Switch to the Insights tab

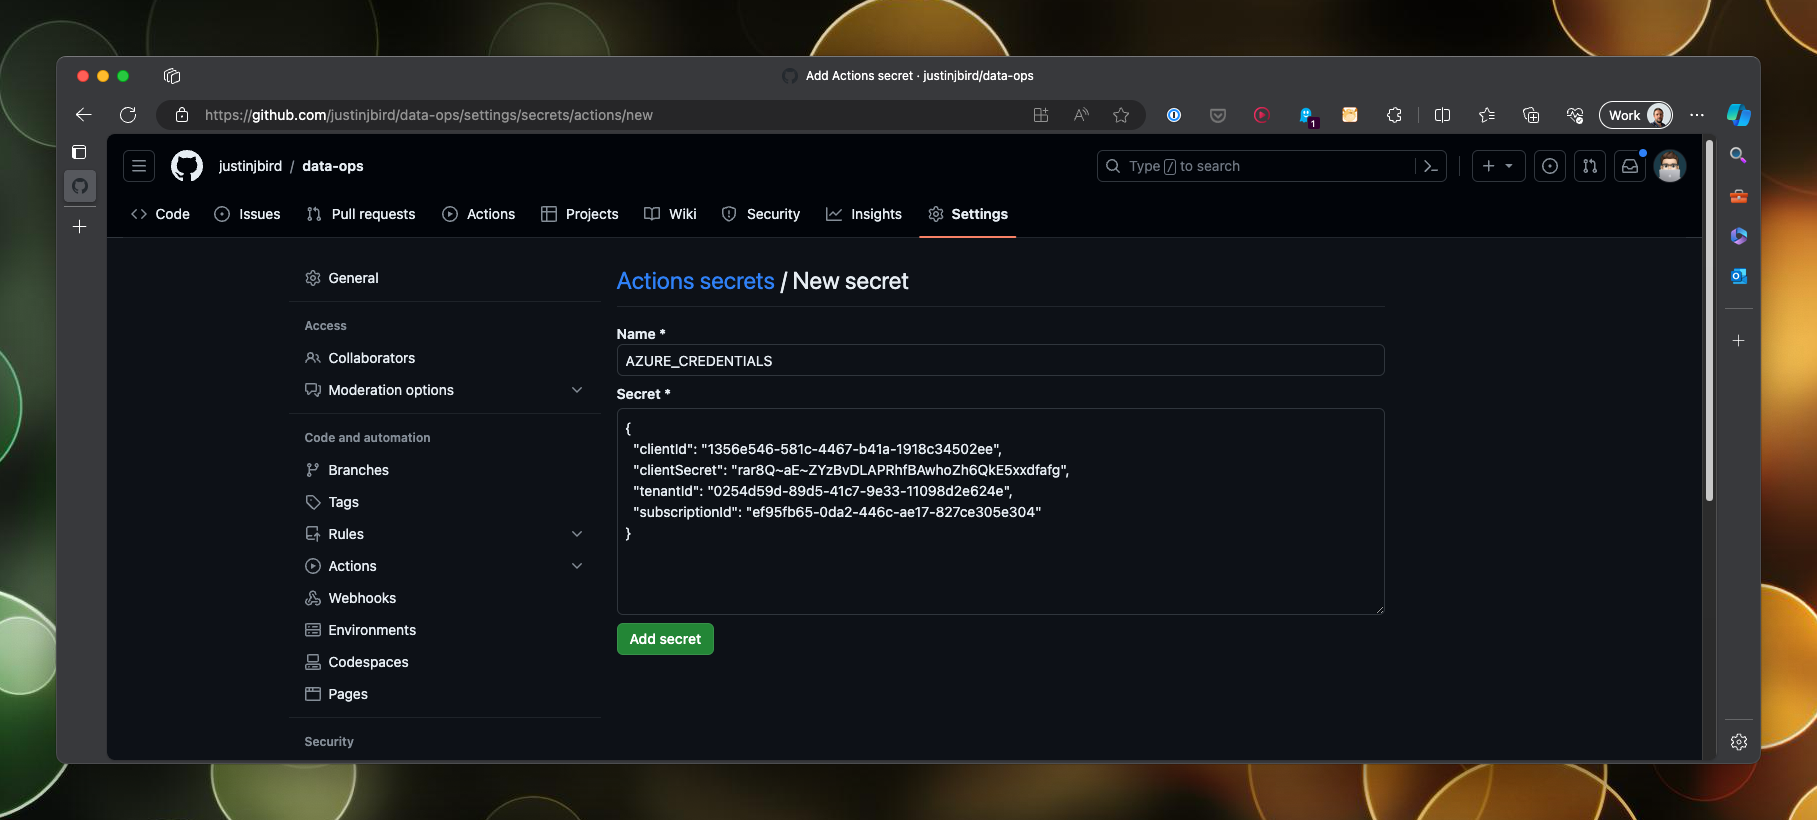[864, 214]
